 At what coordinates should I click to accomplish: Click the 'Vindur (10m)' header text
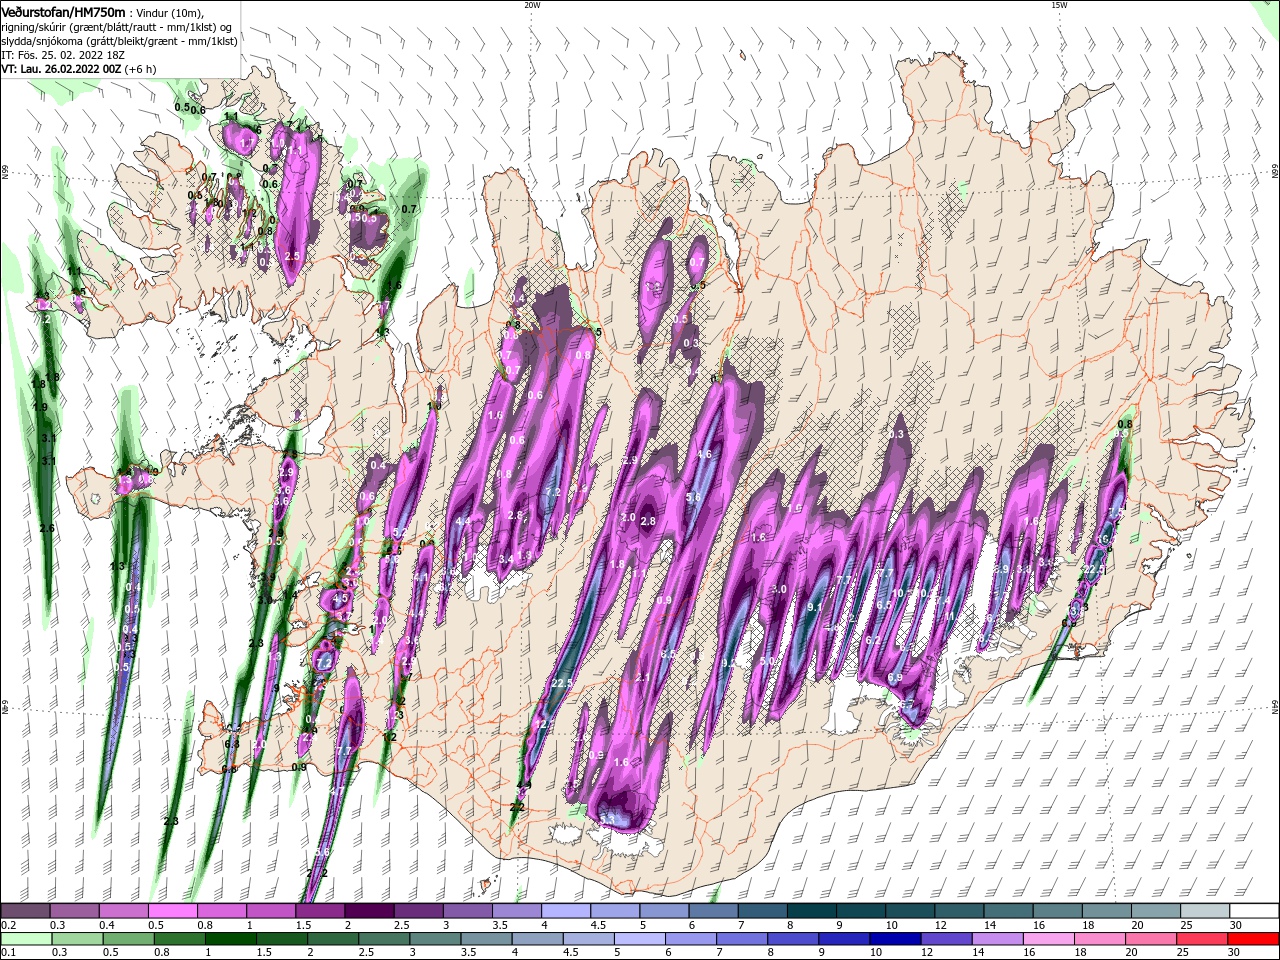(170, 12)
